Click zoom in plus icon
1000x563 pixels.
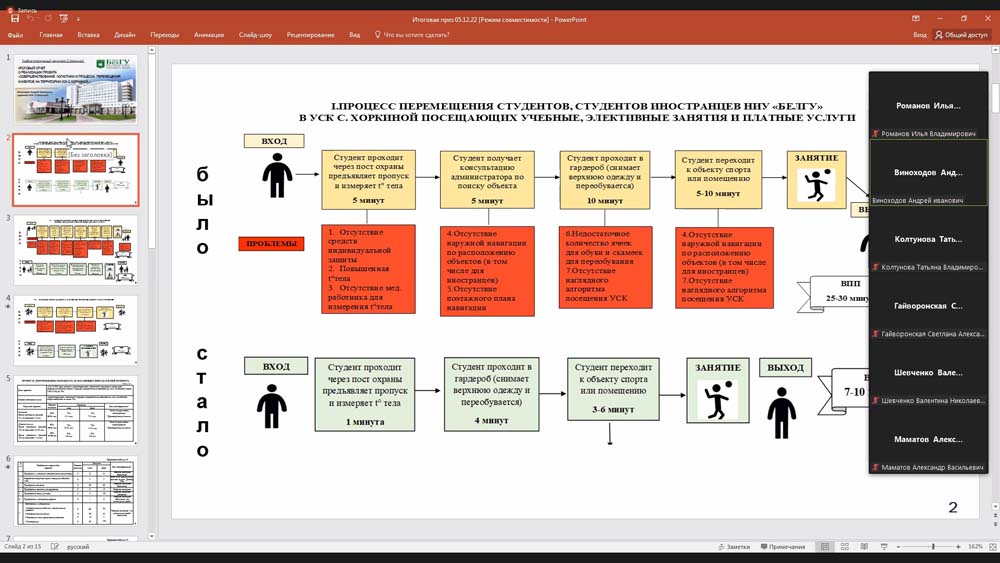(958, 547)
